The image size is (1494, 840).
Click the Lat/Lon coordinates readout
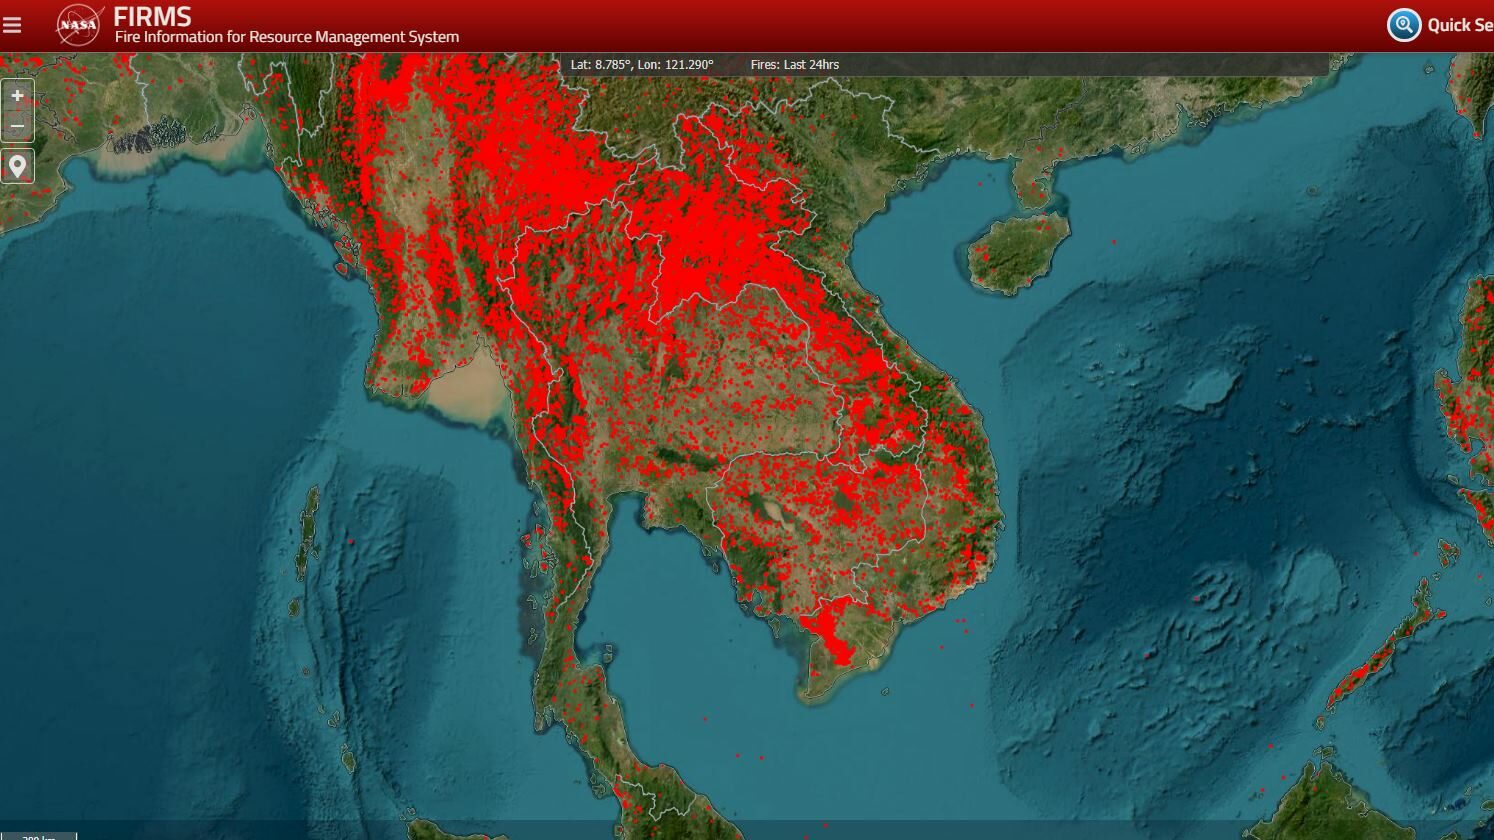642,64
